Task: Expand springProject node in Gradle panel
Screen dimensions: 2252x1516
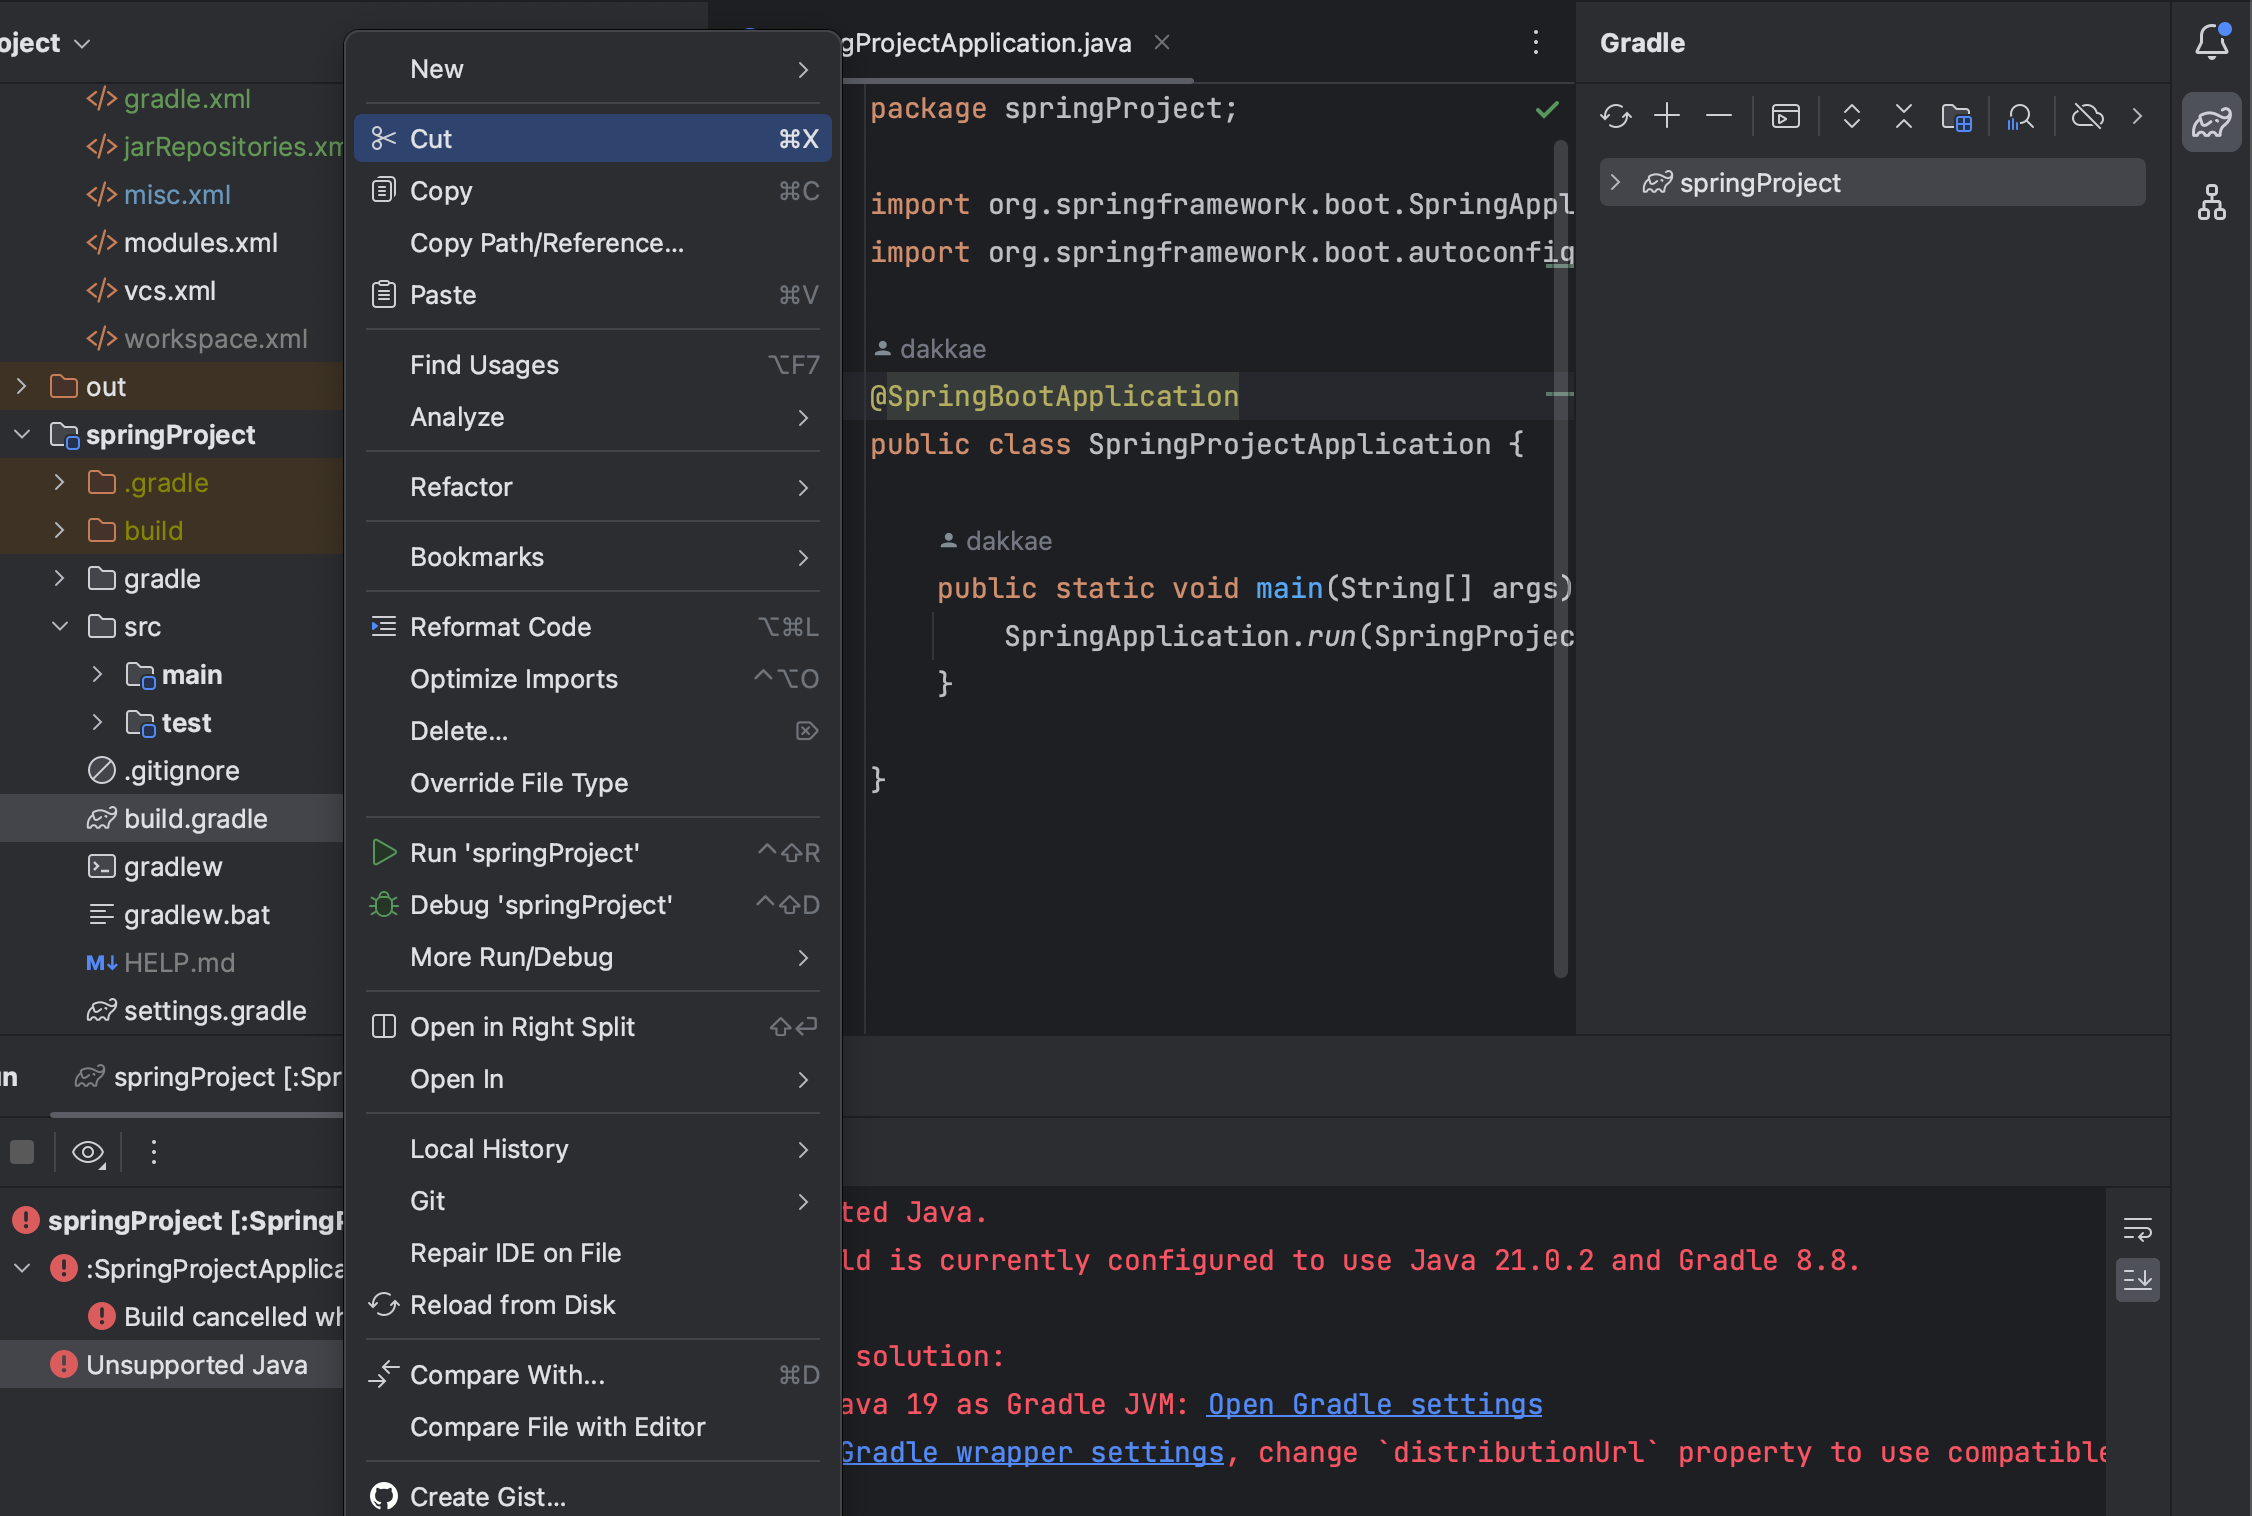Action: pyautogui.click(x=1615, y=183)
